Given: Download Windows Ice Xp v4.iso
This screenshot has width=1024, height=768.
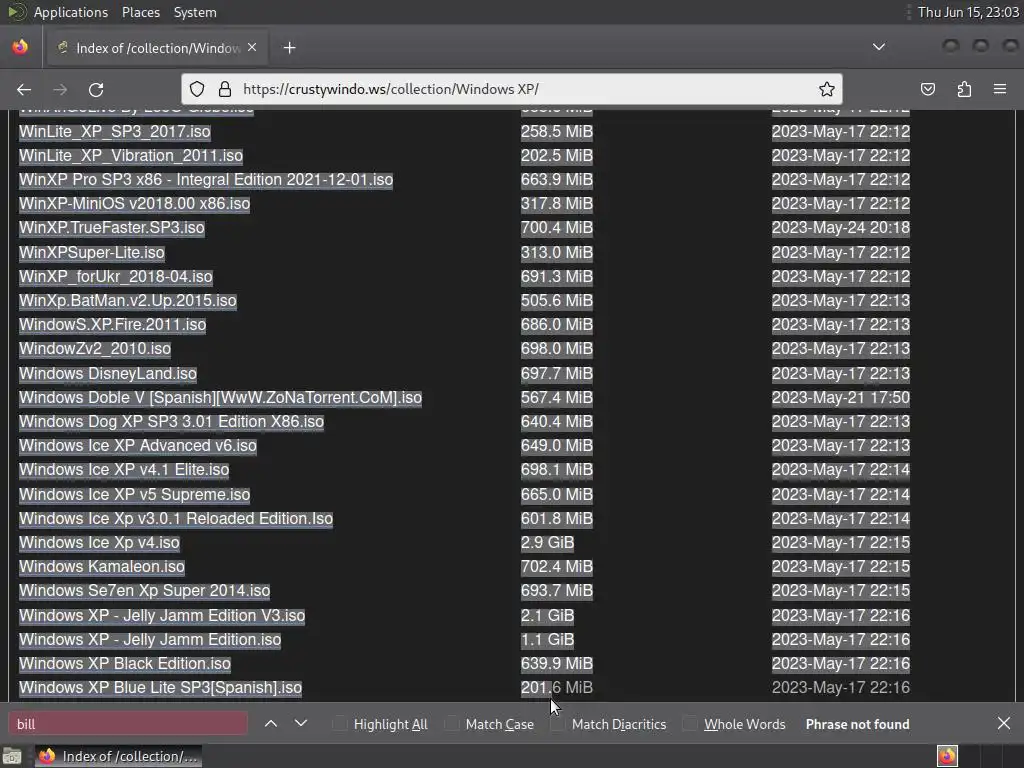Looking at the screenshot, I should pos(99,543).
